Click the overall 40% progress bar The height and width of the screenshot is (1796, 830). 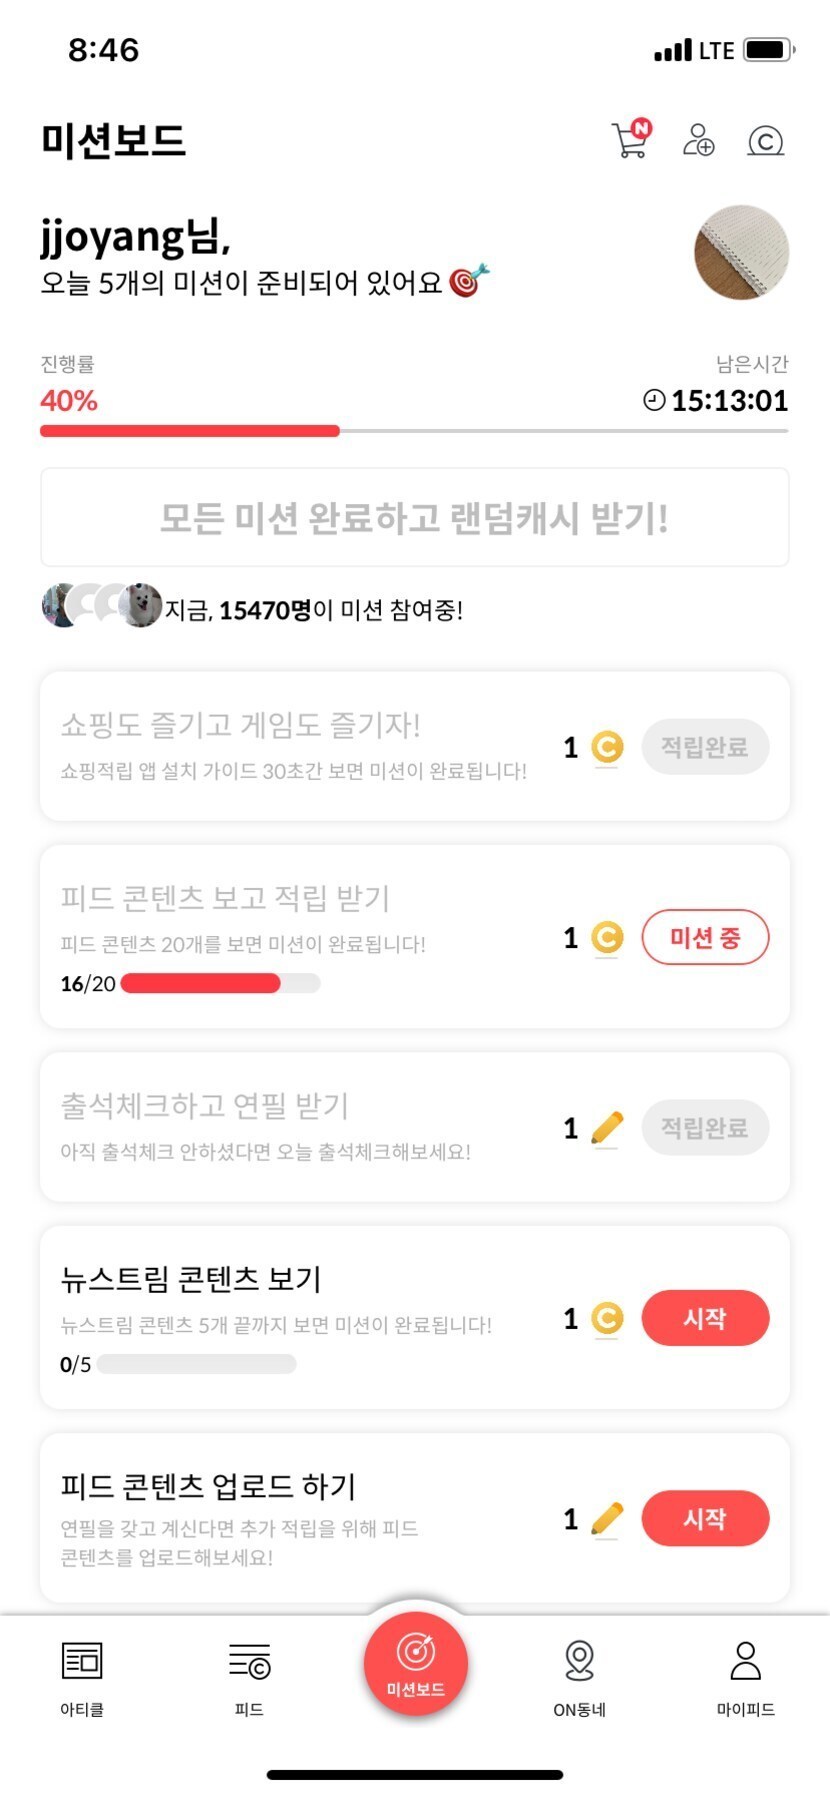coord(414,431)
